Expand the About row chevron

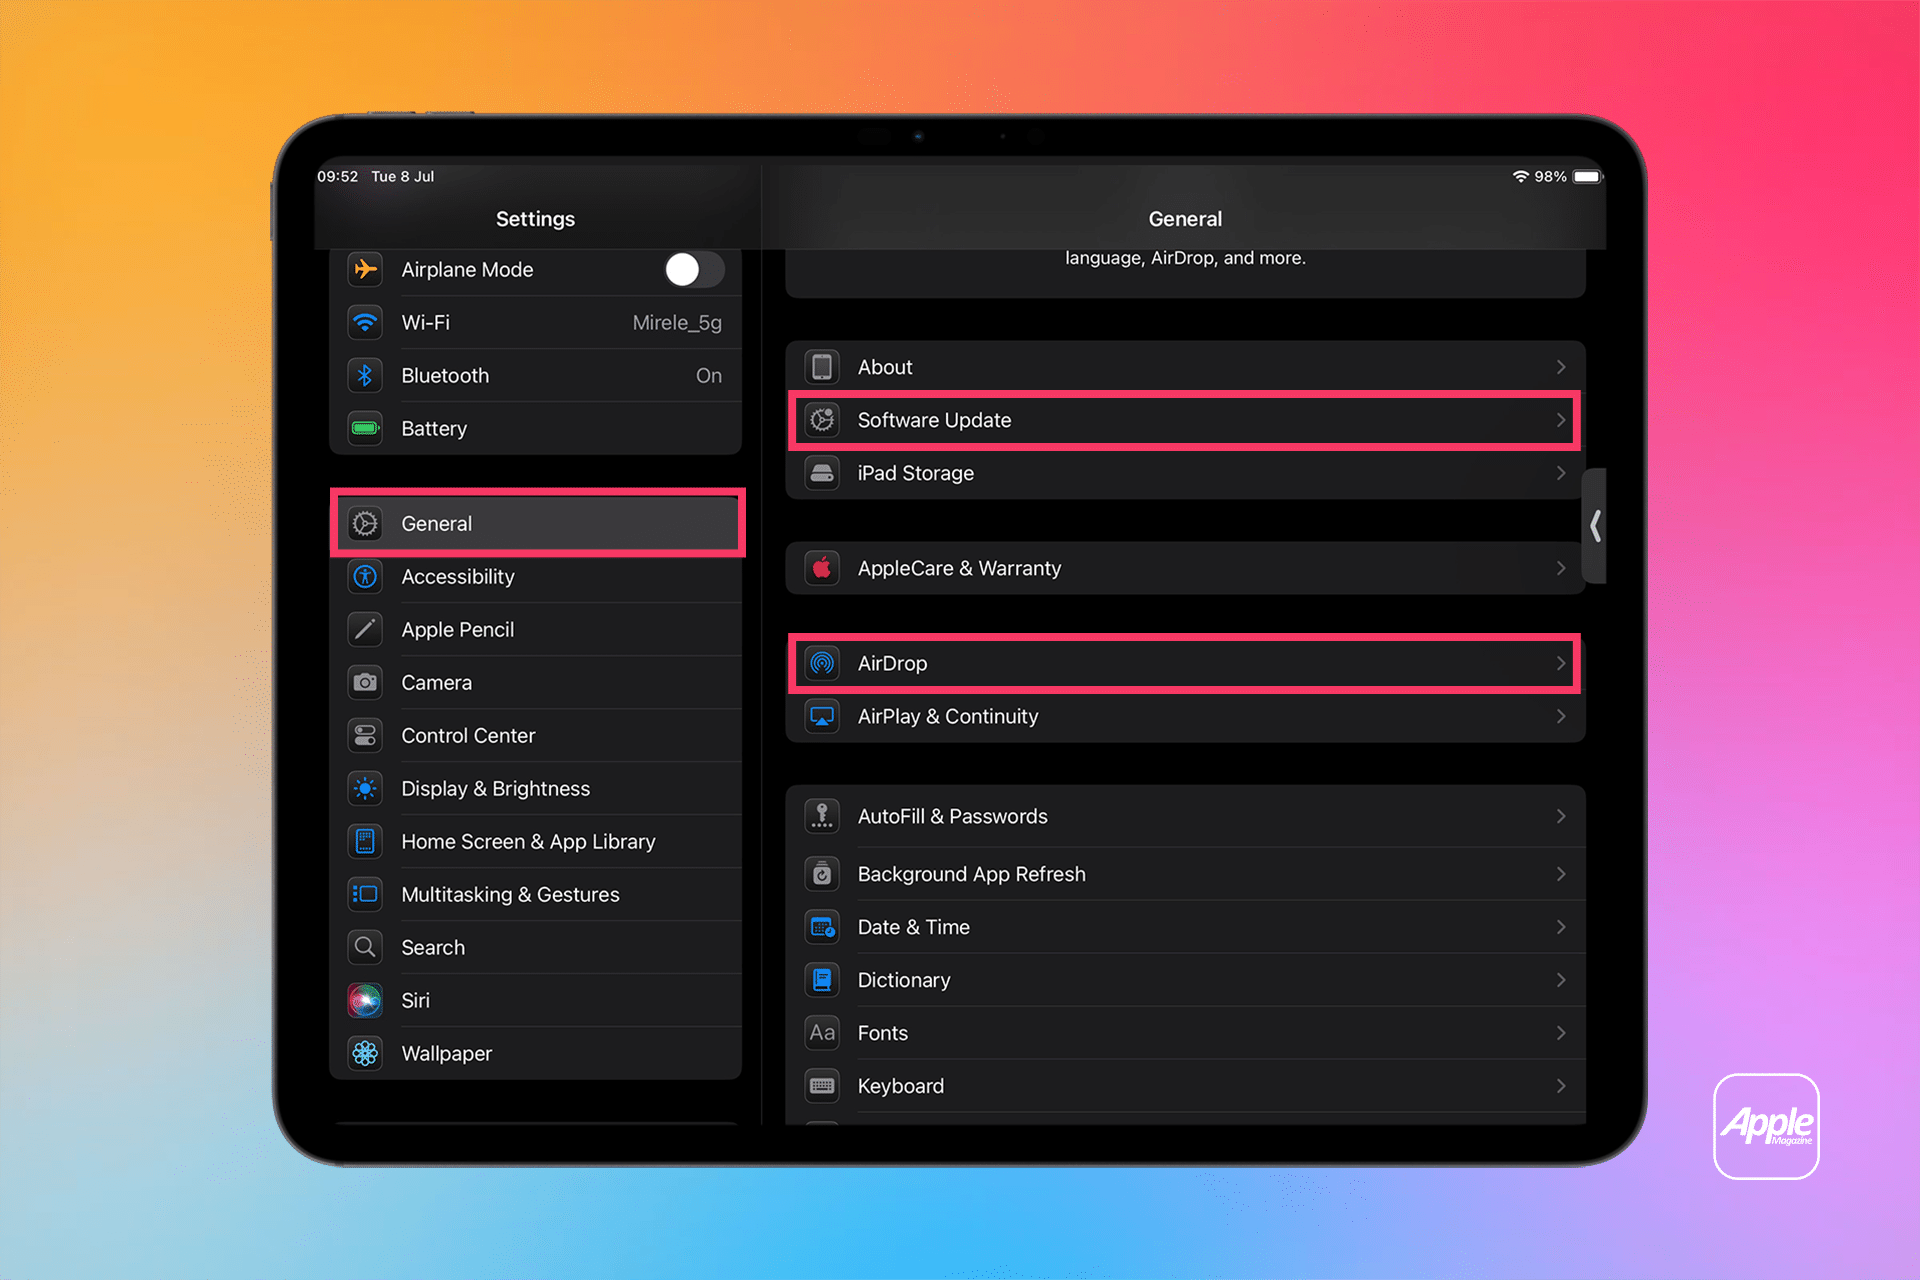[x=1561, y=367]
